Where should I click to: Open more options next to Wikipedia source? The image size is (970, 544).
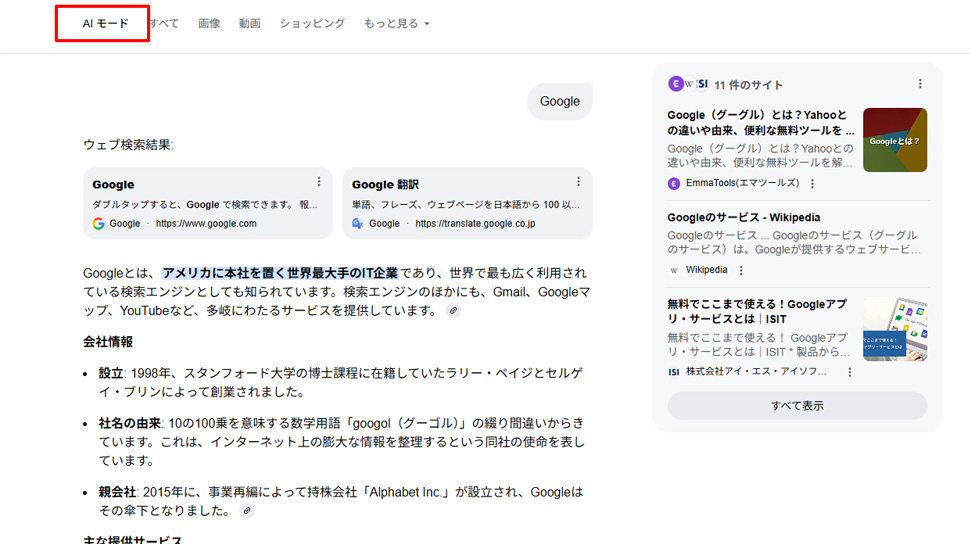(x=741, y=270)
